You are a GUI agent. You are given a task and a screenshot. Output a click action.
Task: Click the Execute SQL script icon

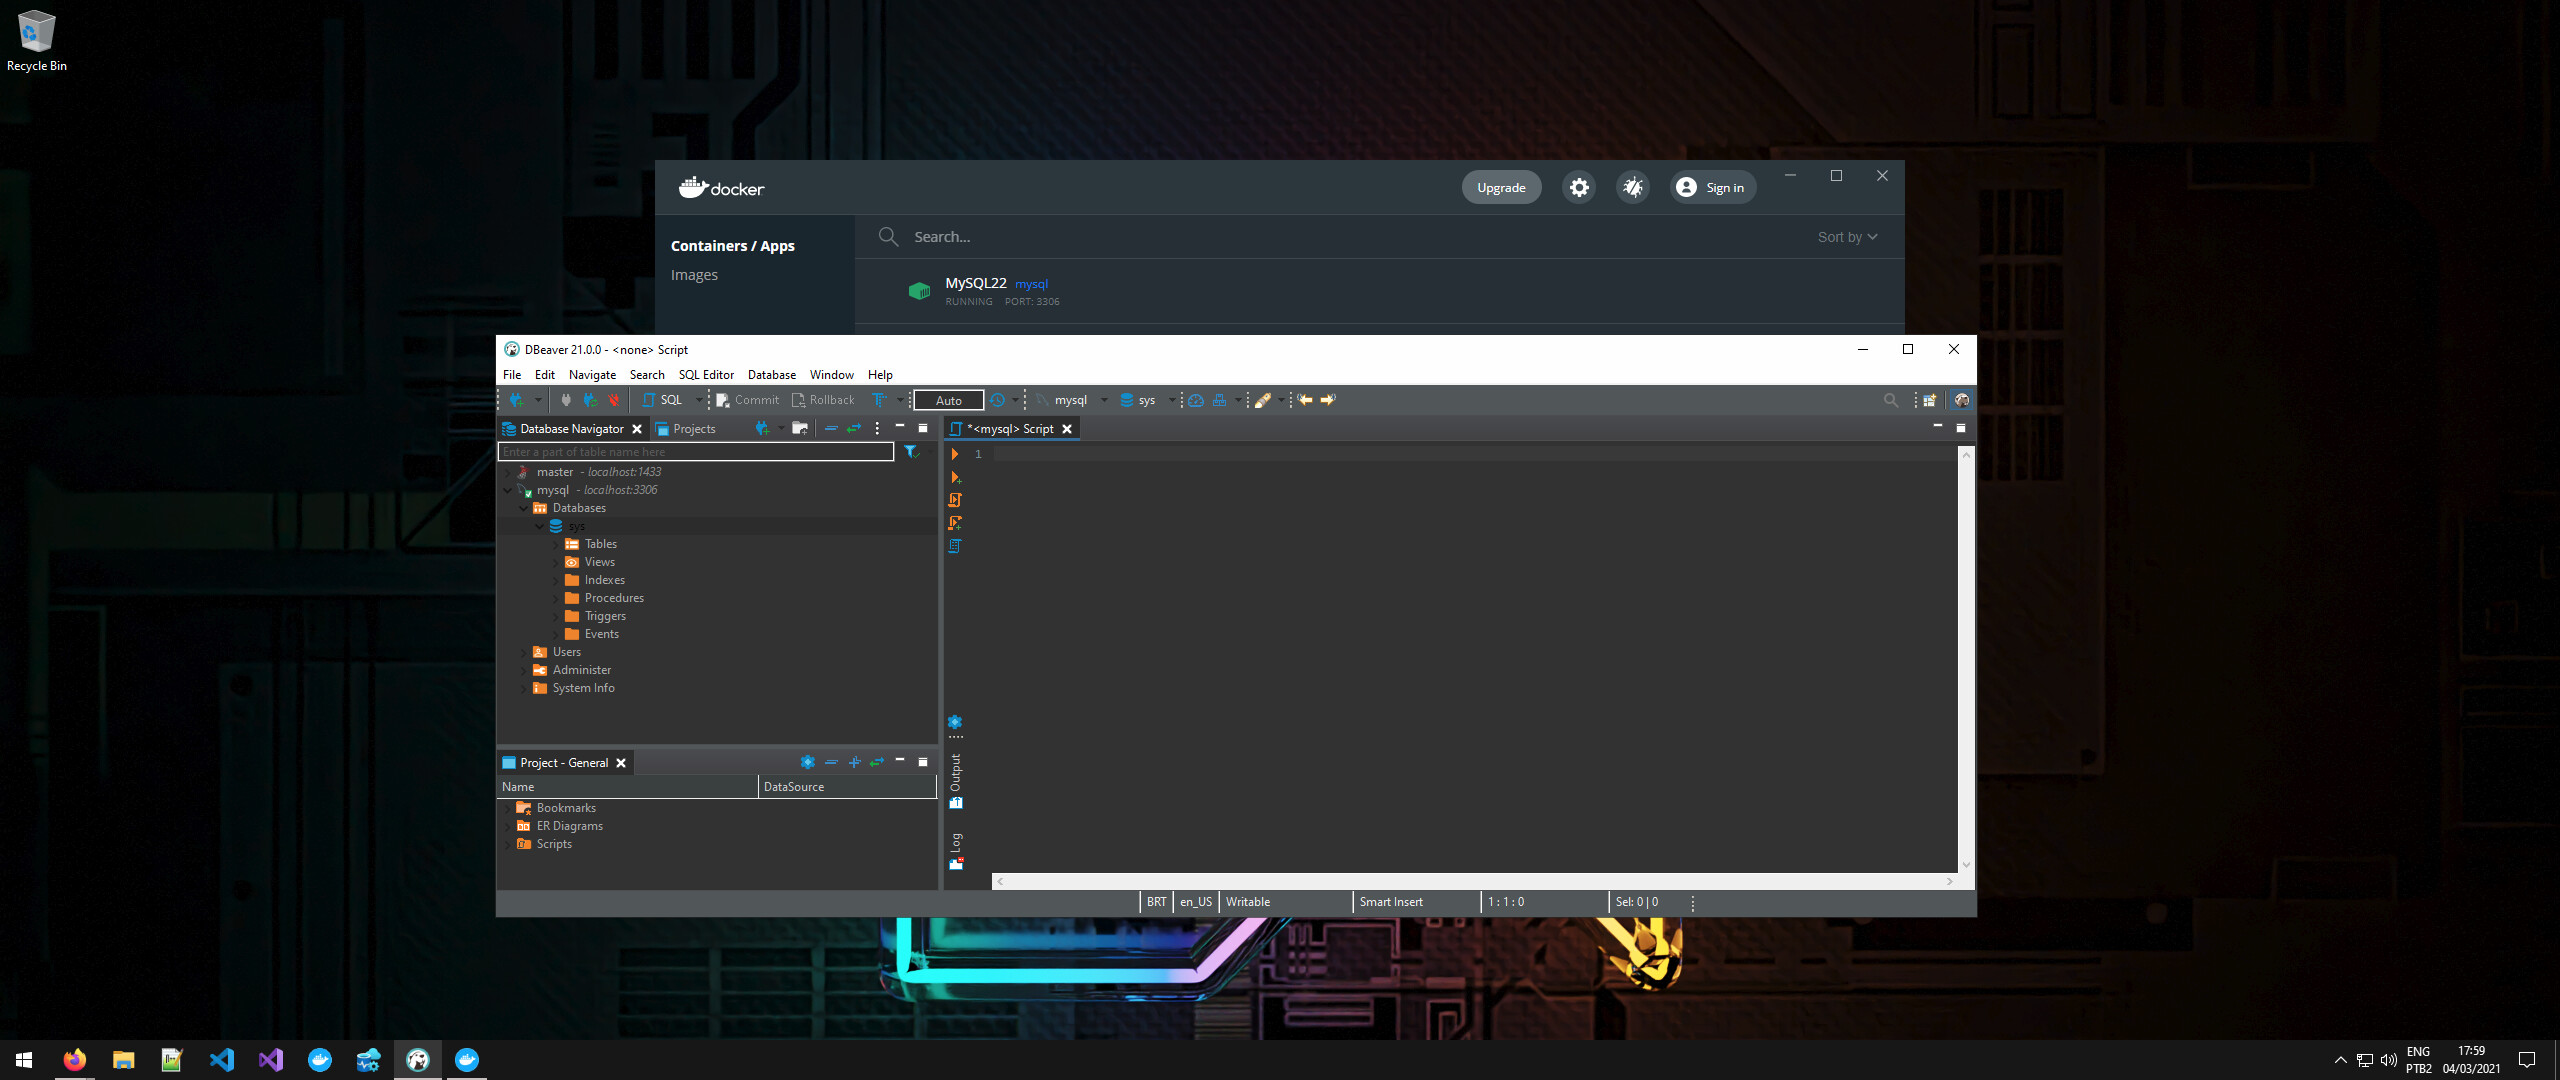955,500
